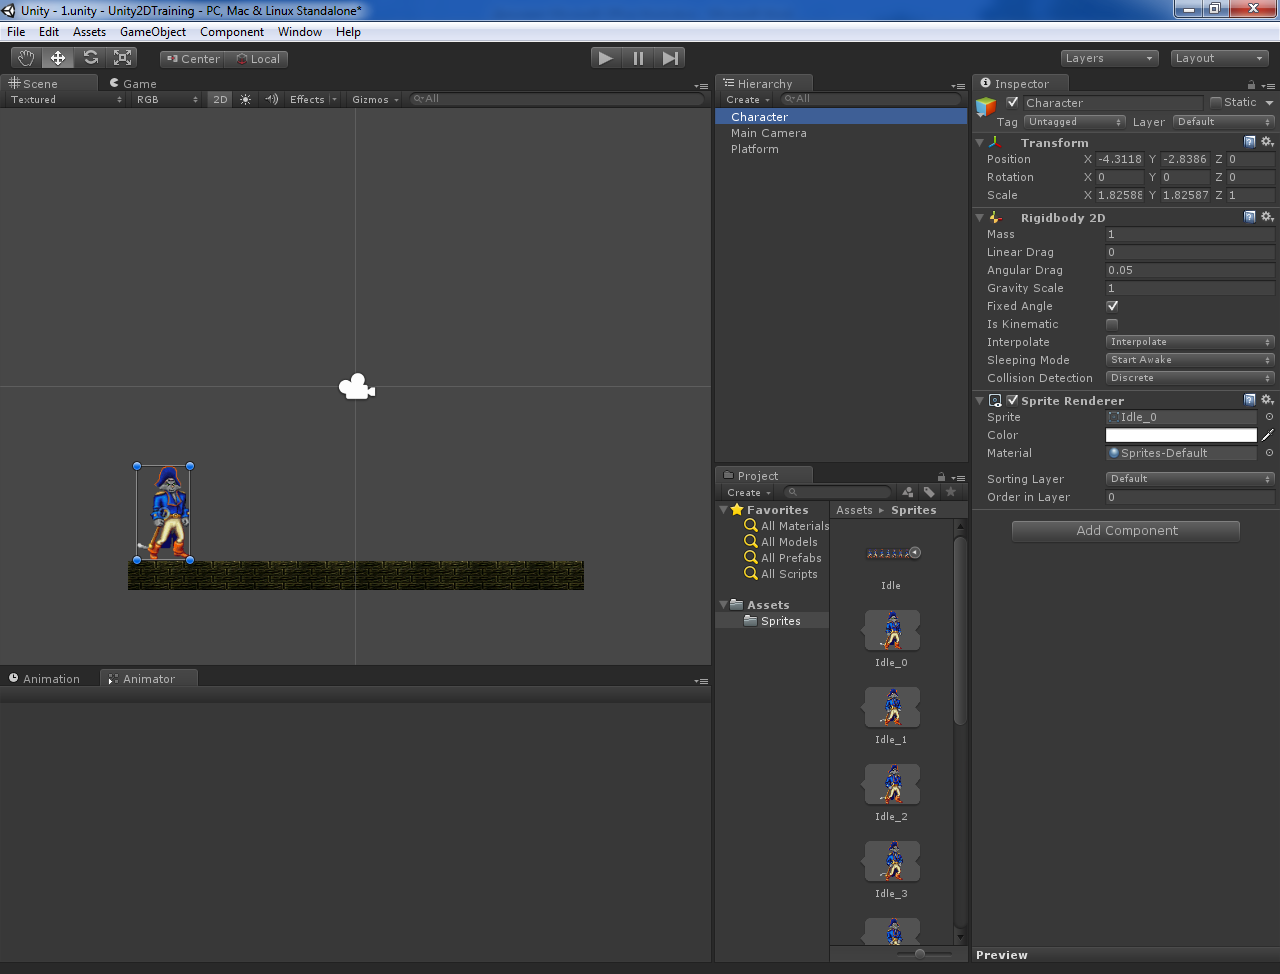
Task: Open the Sleeping Mode dropdown
Action: (x=1190, y=360)
